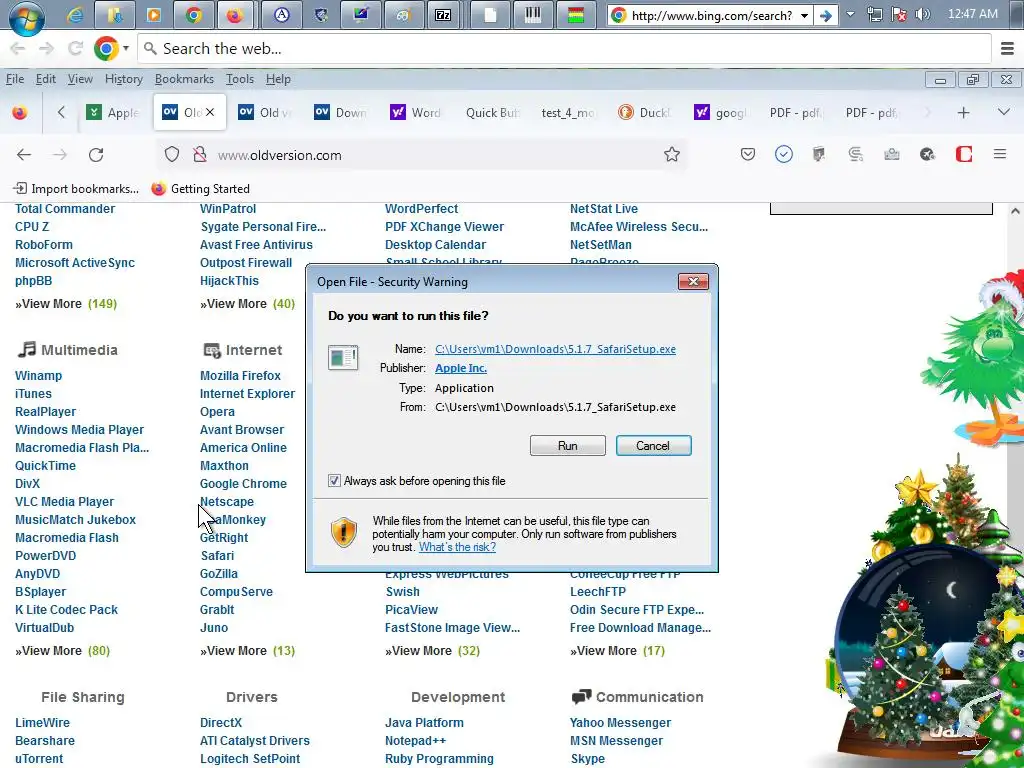The image size is (1024, 768).
Task: Click the taskbar clock showing 12:47 AM
Action: [x=972, y=14]
